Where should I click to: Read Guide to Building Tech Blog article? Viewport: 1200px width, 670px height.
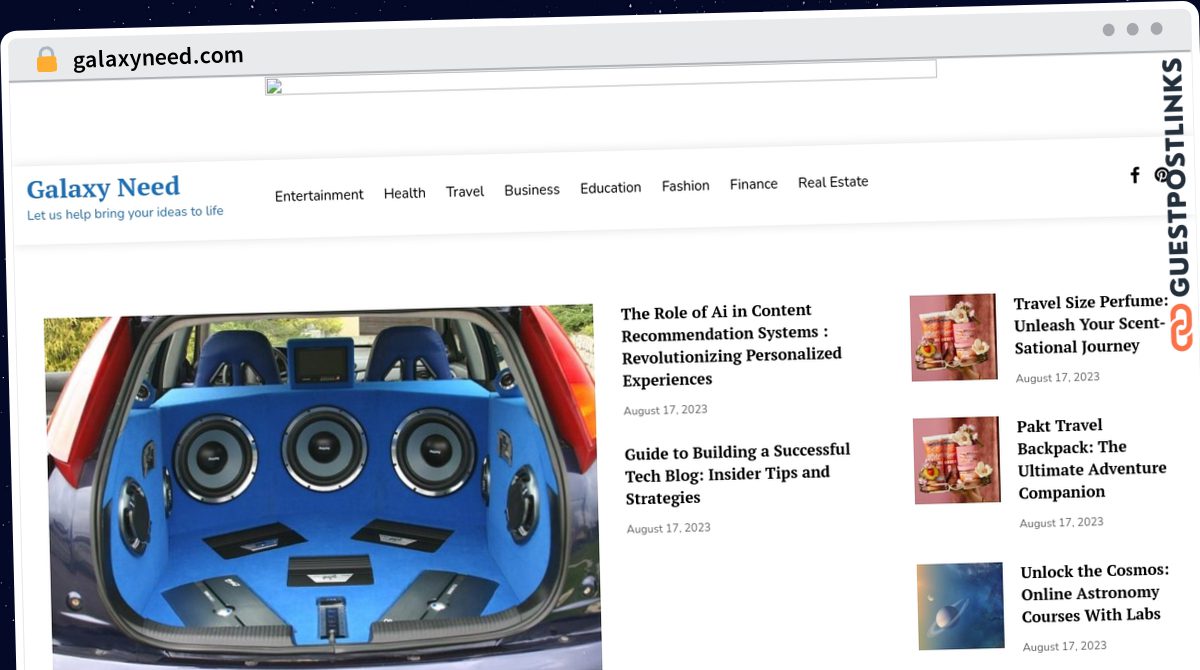pyautogui.click(x=738, y=474)
